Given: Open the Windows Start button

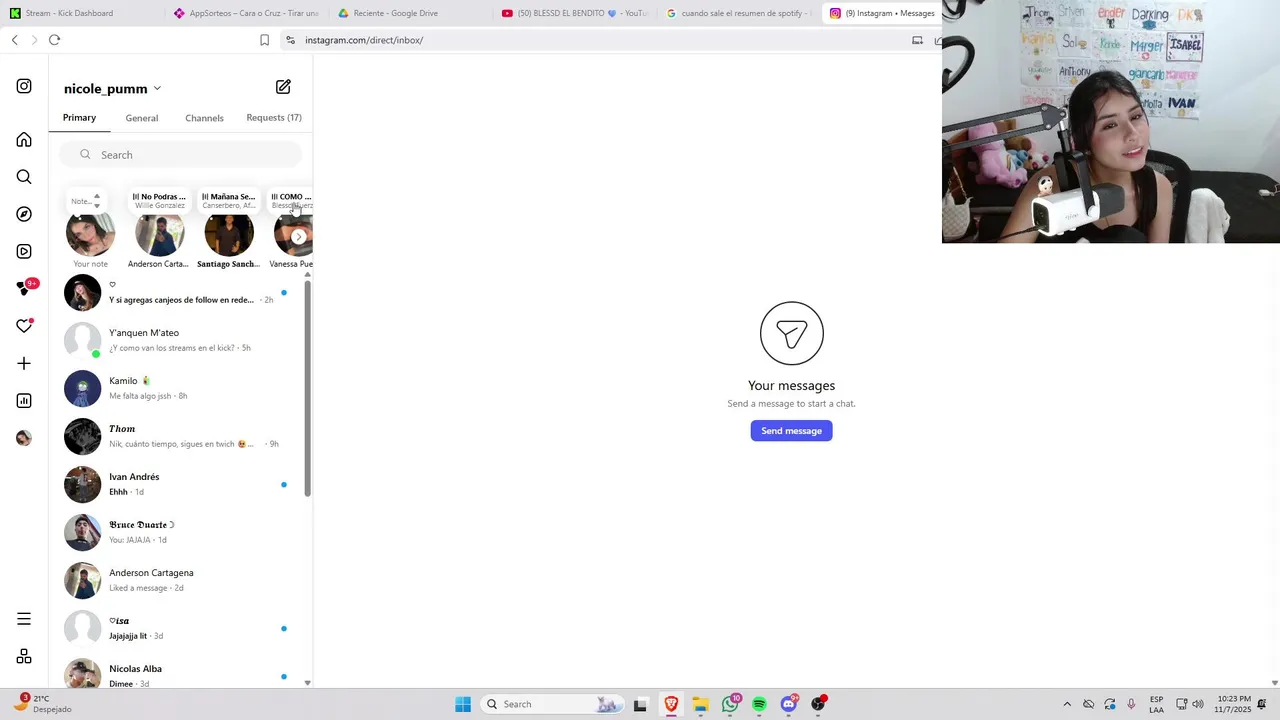Looking at the screenshot, I should point(463,704).
